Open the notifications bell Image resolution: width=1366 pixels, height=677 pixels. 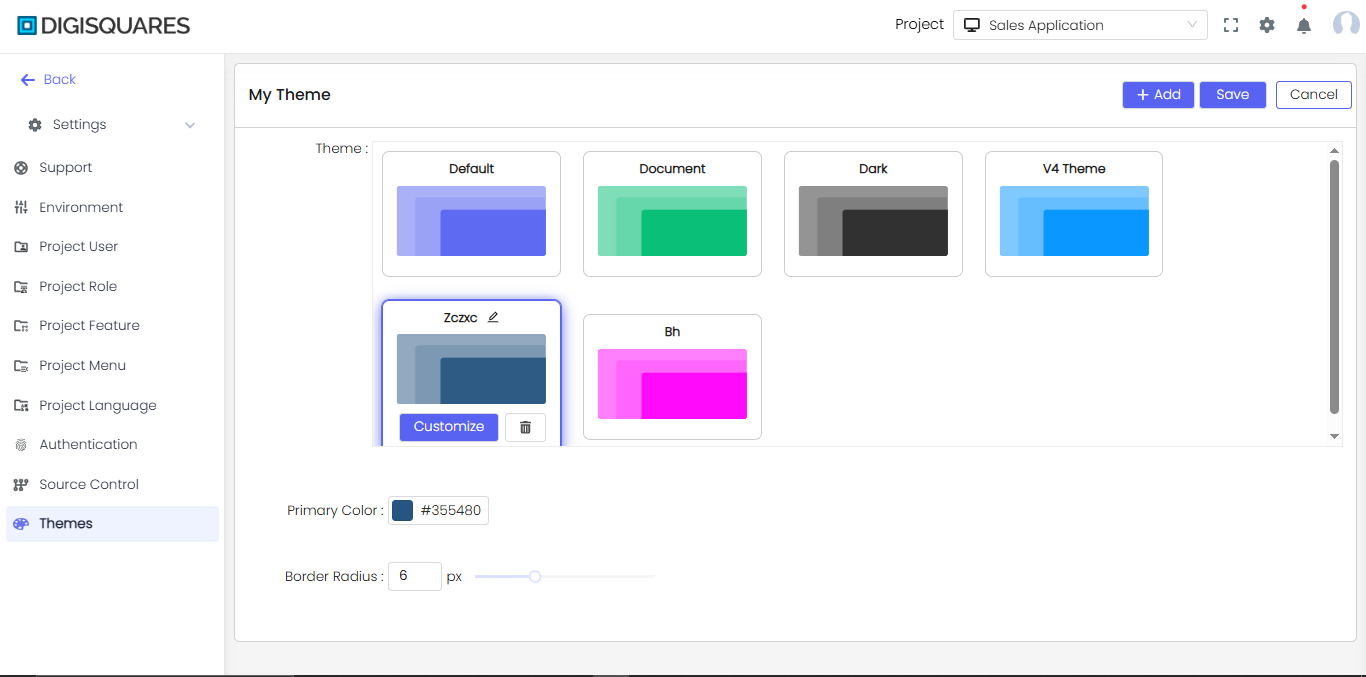coord(1304,26)
